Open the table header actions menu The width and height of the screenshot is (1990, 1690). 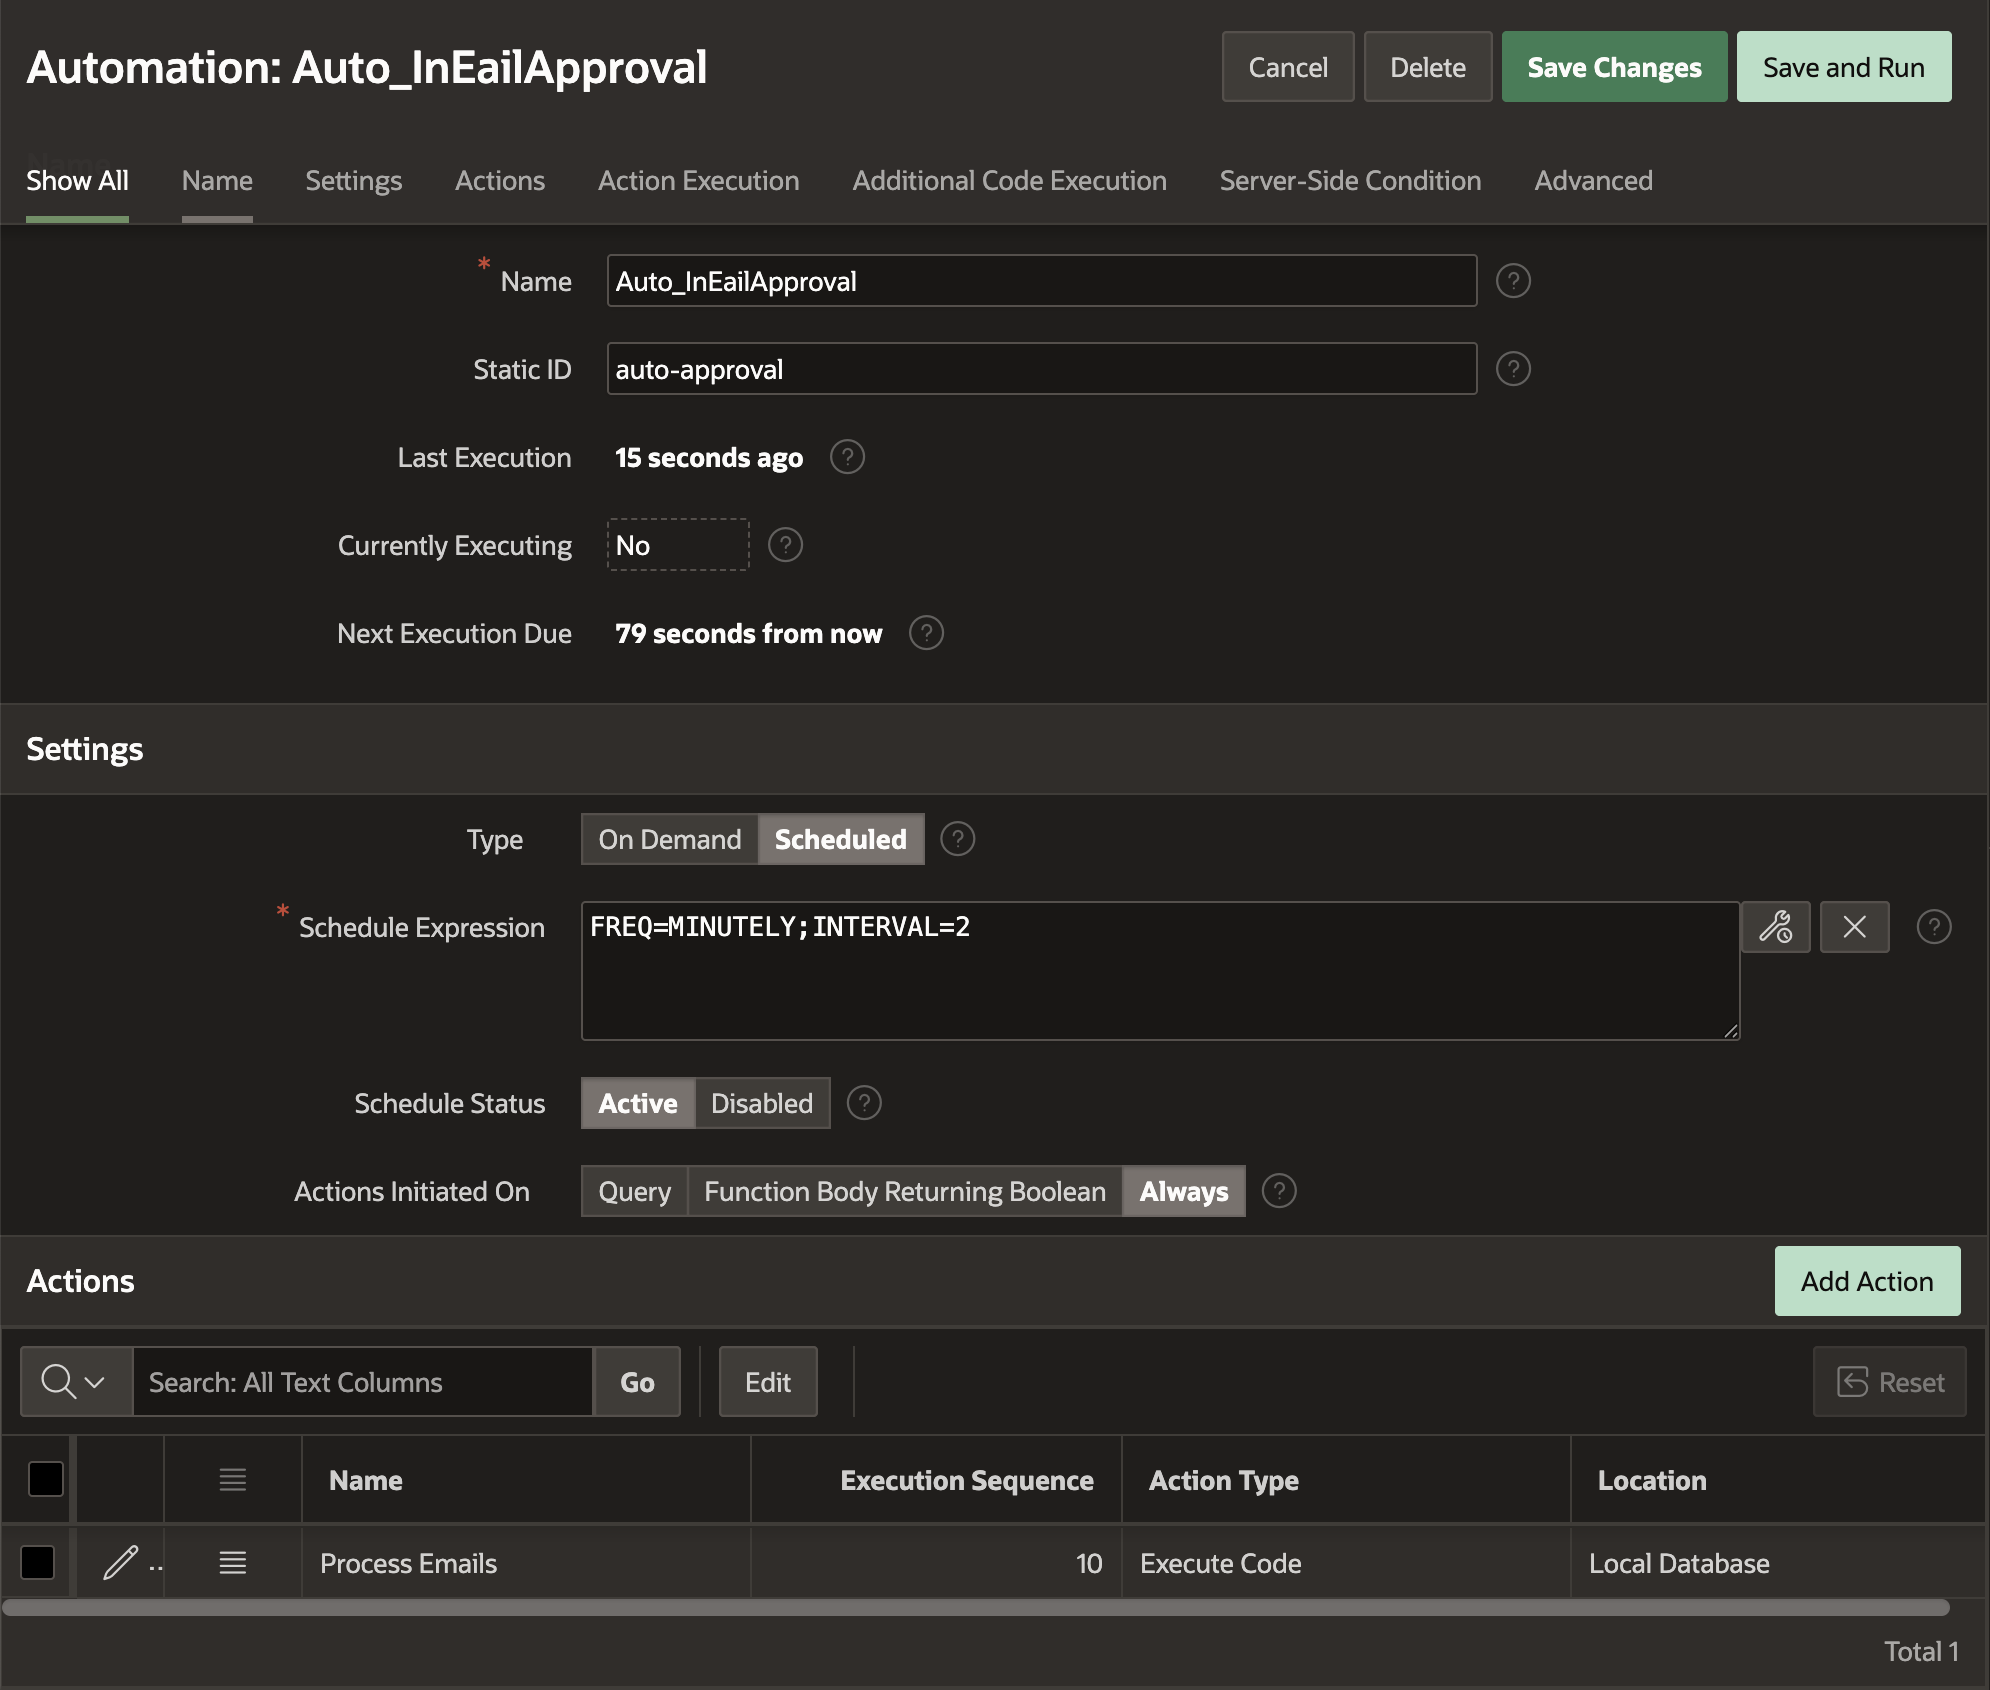tap(232, 1479)
